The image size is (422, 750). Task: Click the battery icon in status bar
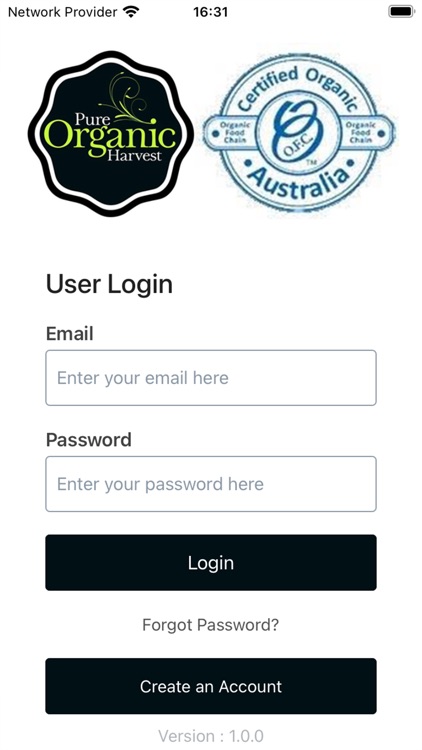tap(401, 11)
